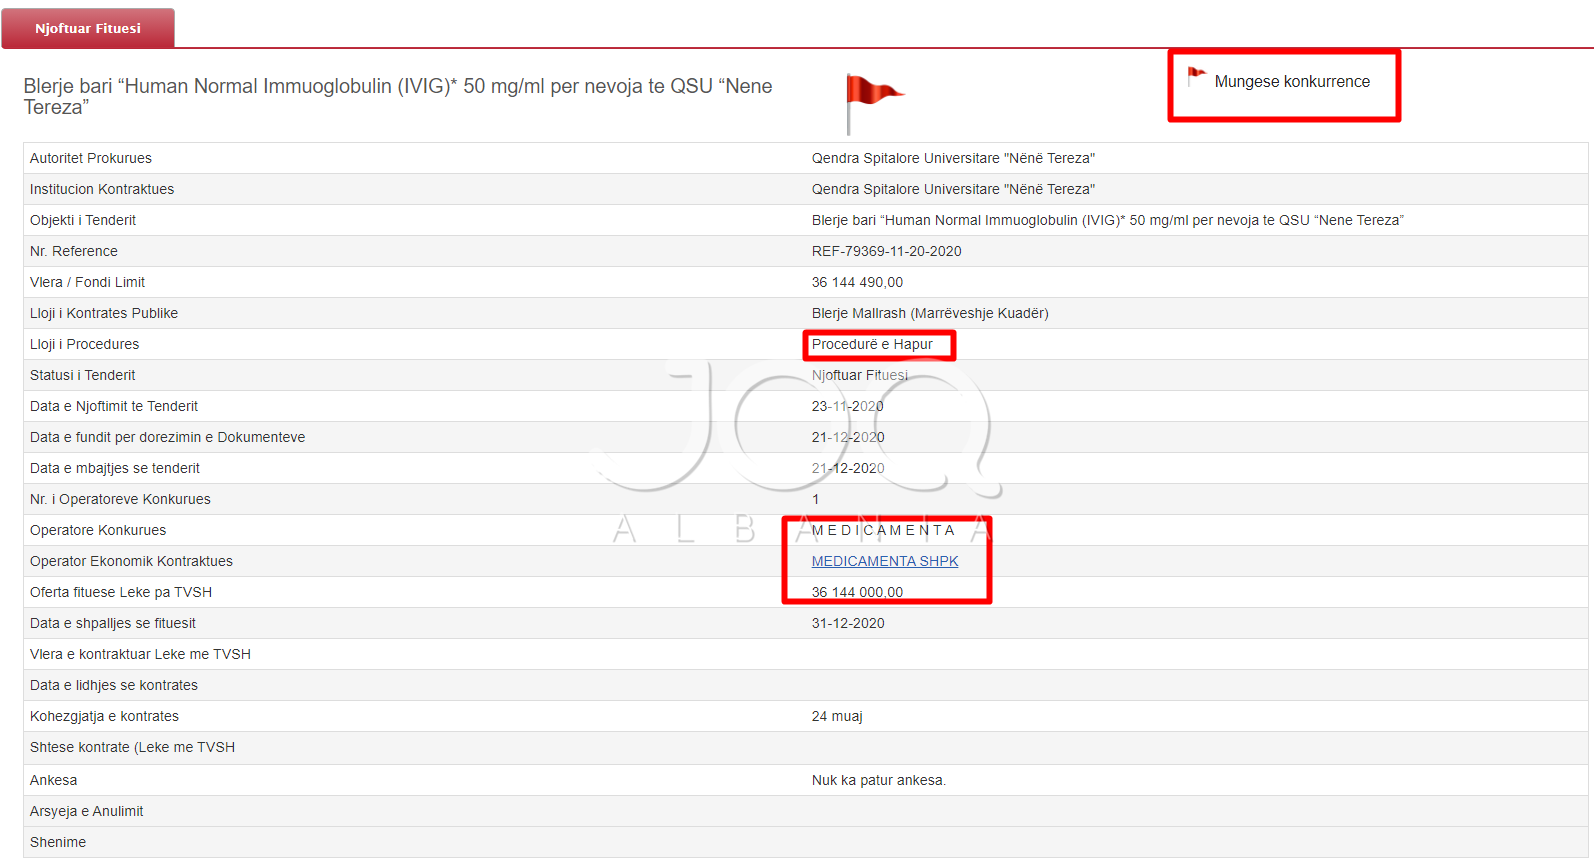Click the Procedurë e Hapur value
Image resolution: width=1594 pixels, height=858 pixels.
coord(872,344)
